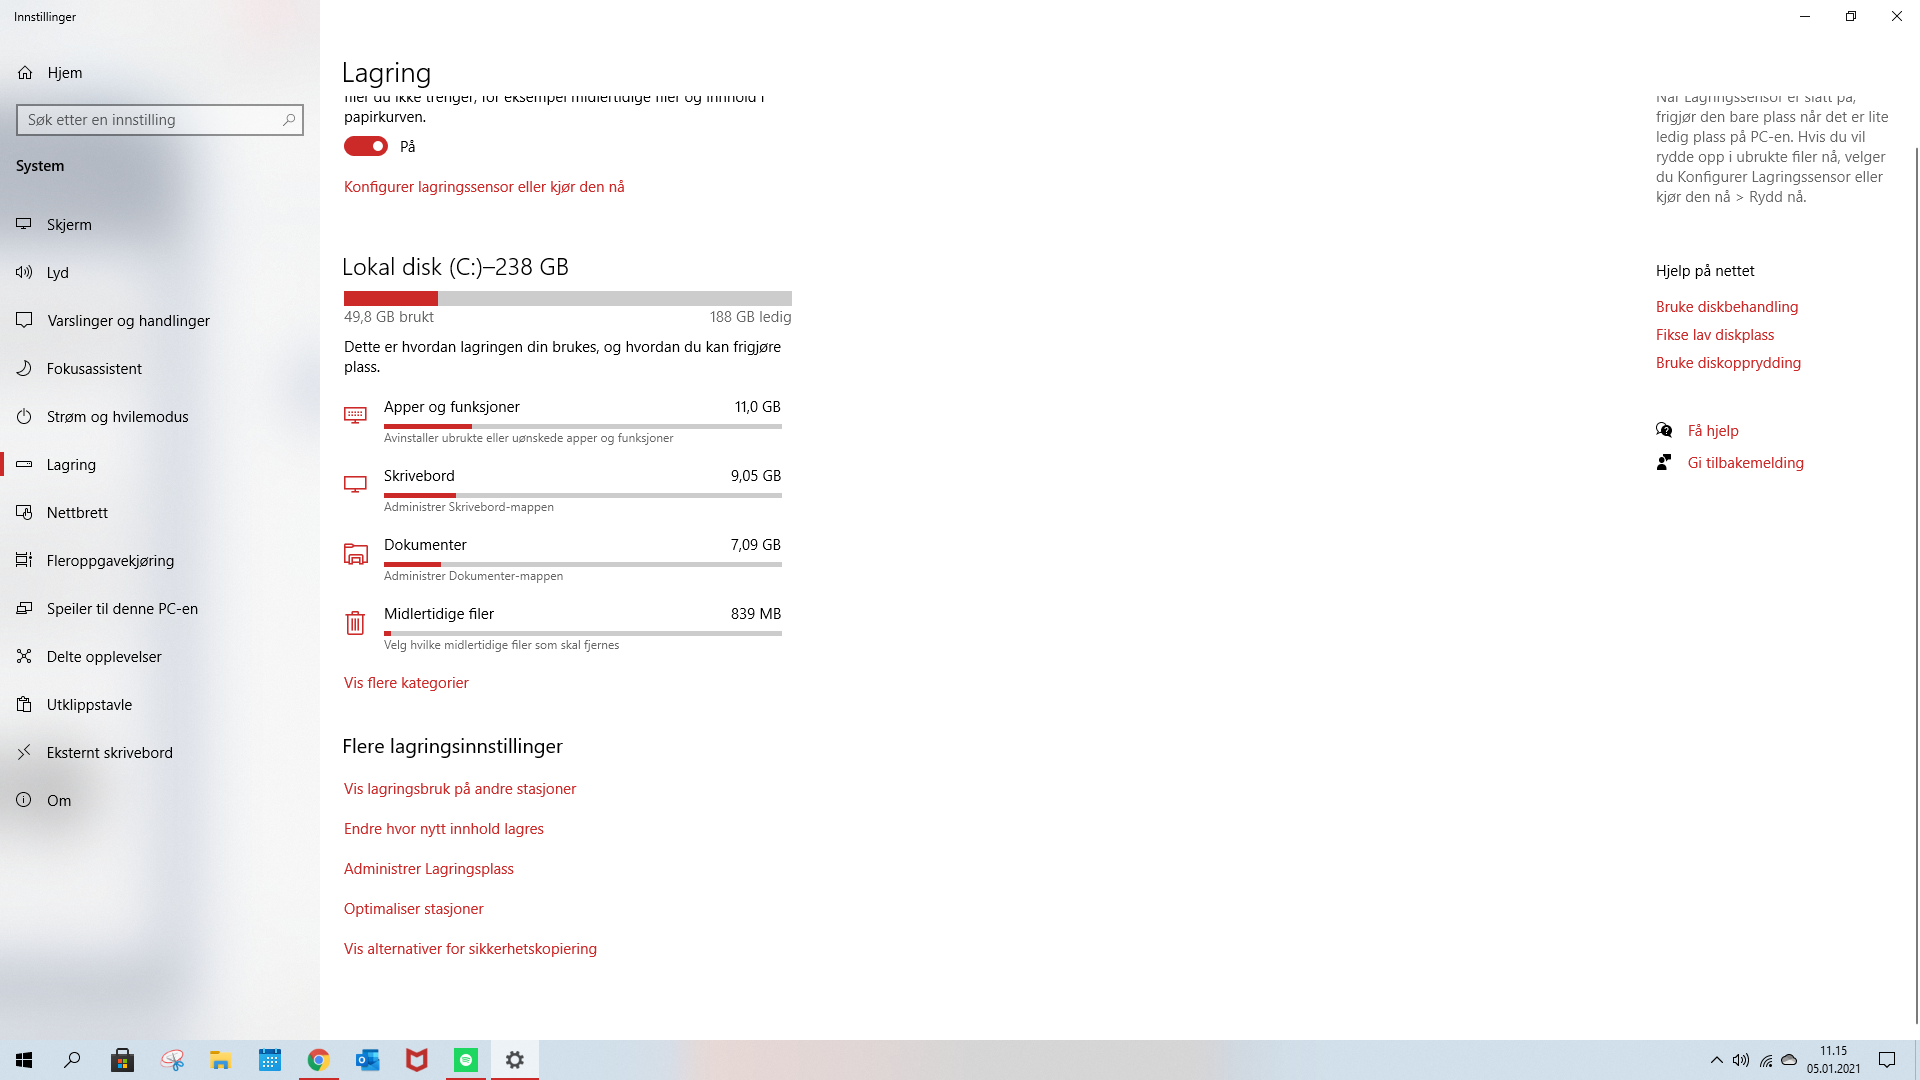
Task: Open Apper og funksjoner storage category
Action: 563,420
